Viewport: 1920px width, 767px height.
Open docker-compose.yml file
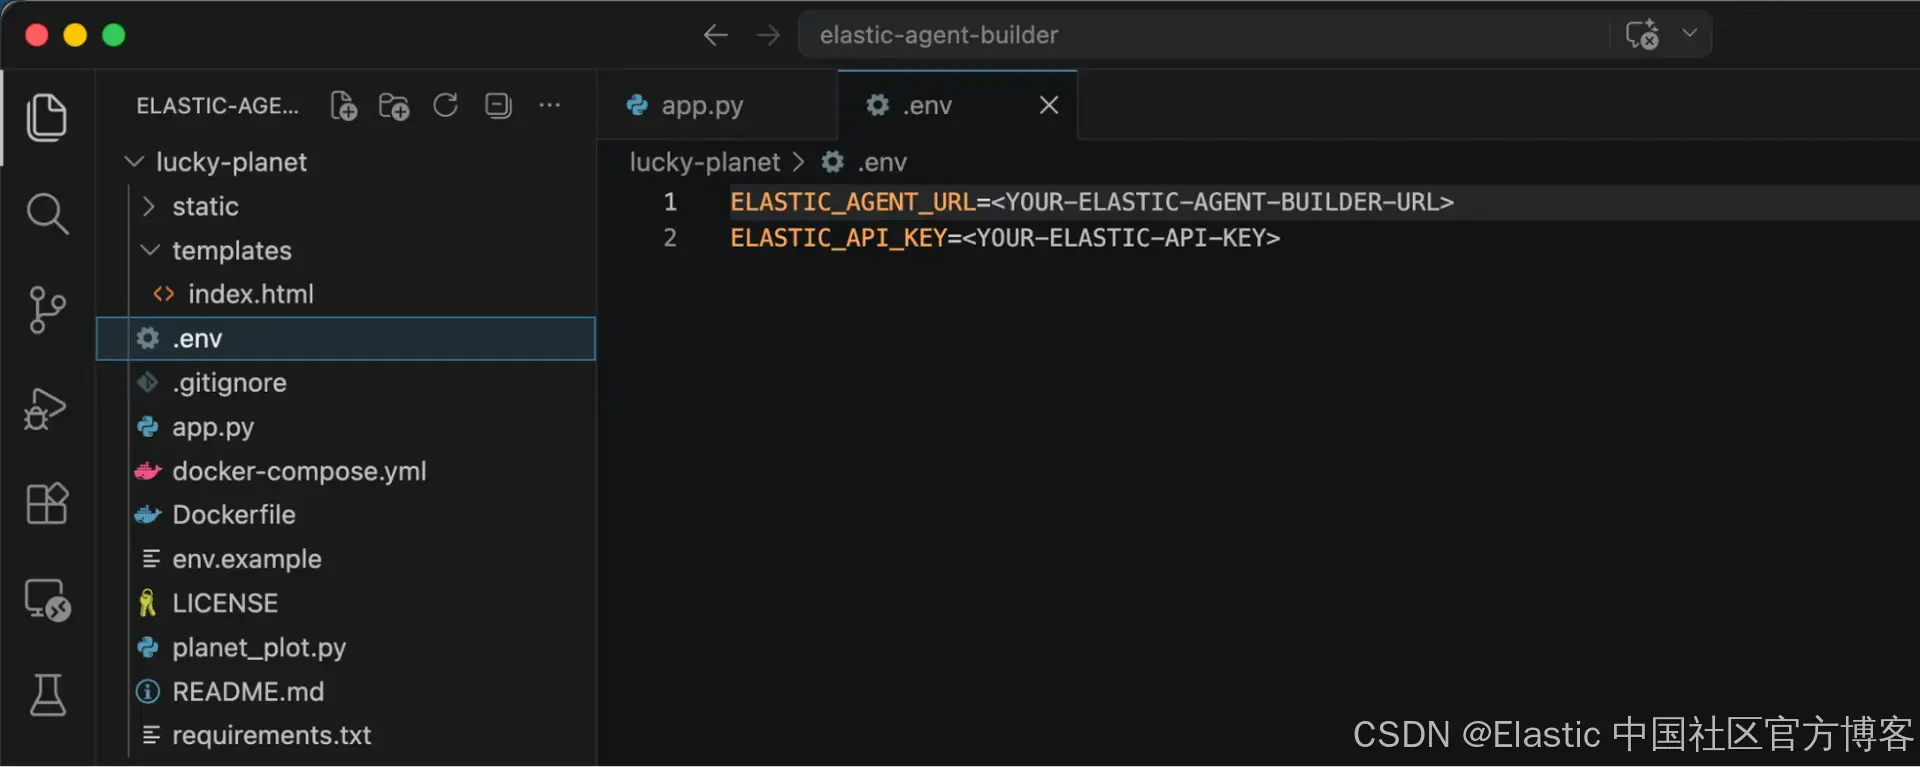[x=346, y=471]
